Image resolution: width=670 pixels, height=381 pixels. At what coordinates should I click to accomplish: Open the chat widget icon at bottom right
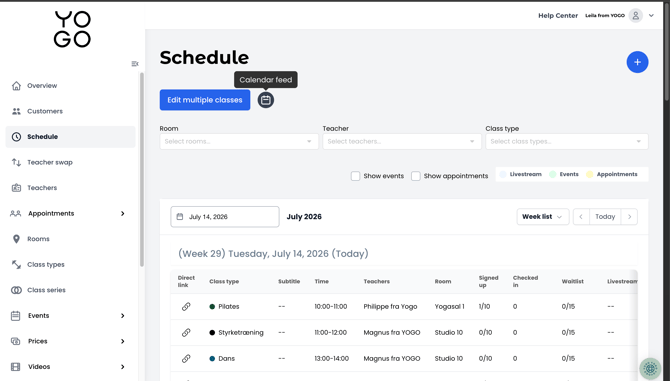650,368
